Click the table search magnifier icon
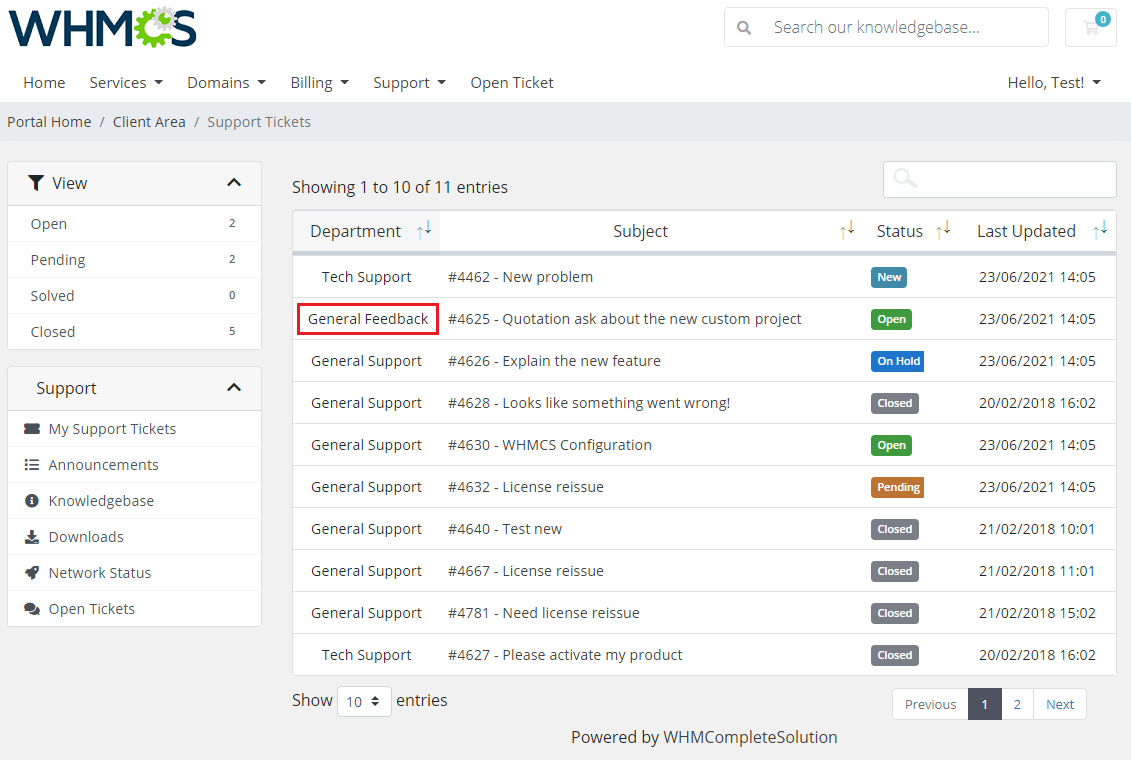The image size is (1131, 760). pyautogui.click(x=905, y=178)
